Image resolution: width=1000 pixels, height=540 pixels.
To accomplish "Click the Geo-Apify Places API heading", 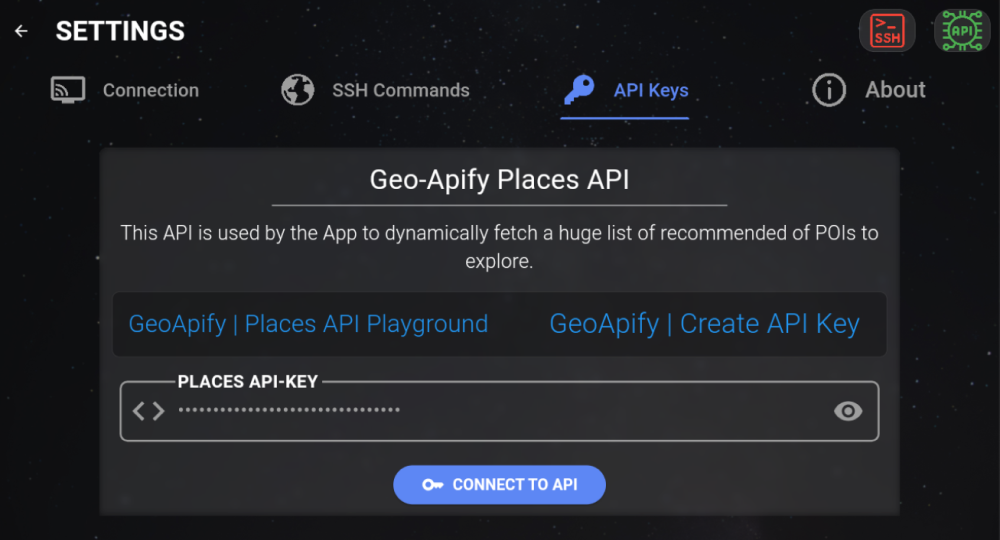I will (x=499, y=180).
